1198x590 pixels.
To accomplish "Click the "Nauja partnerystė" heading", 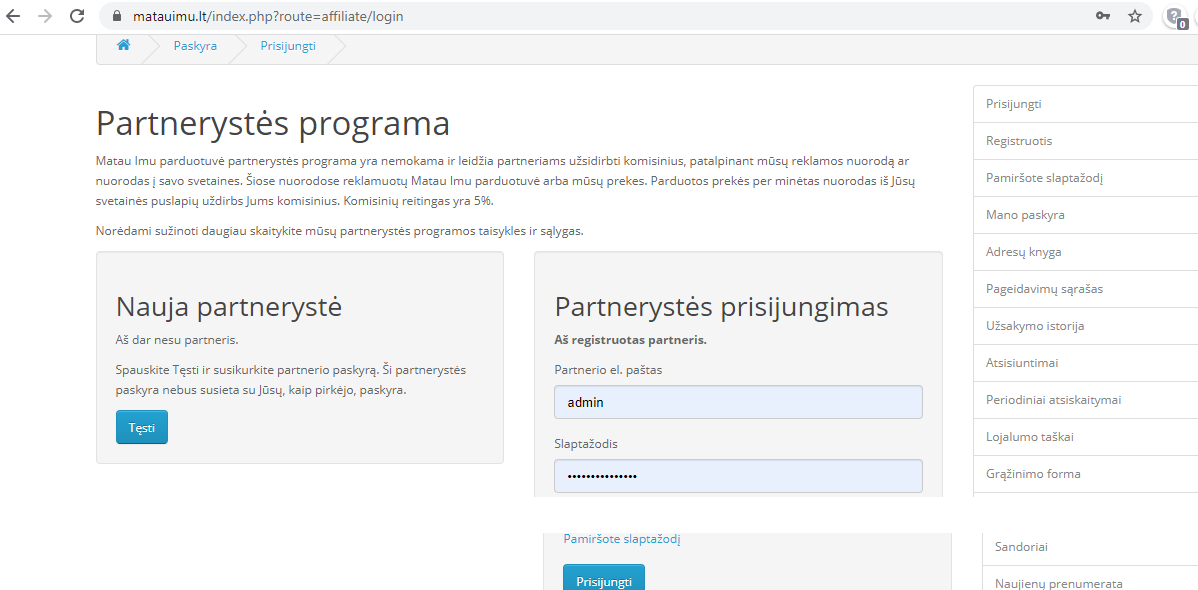I will pos(229,306).
